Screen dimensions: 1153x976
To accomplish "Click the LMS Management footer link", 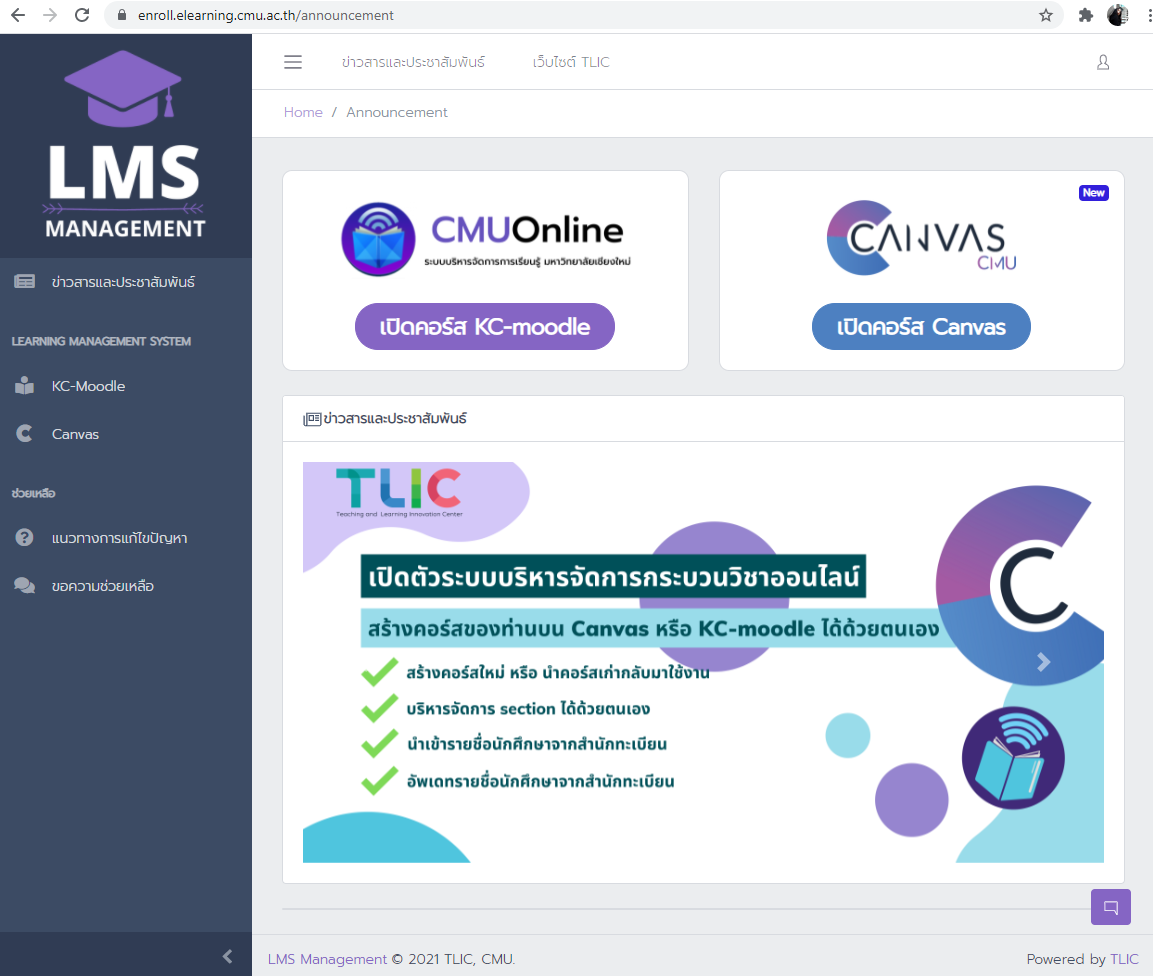I will (326, 959).
